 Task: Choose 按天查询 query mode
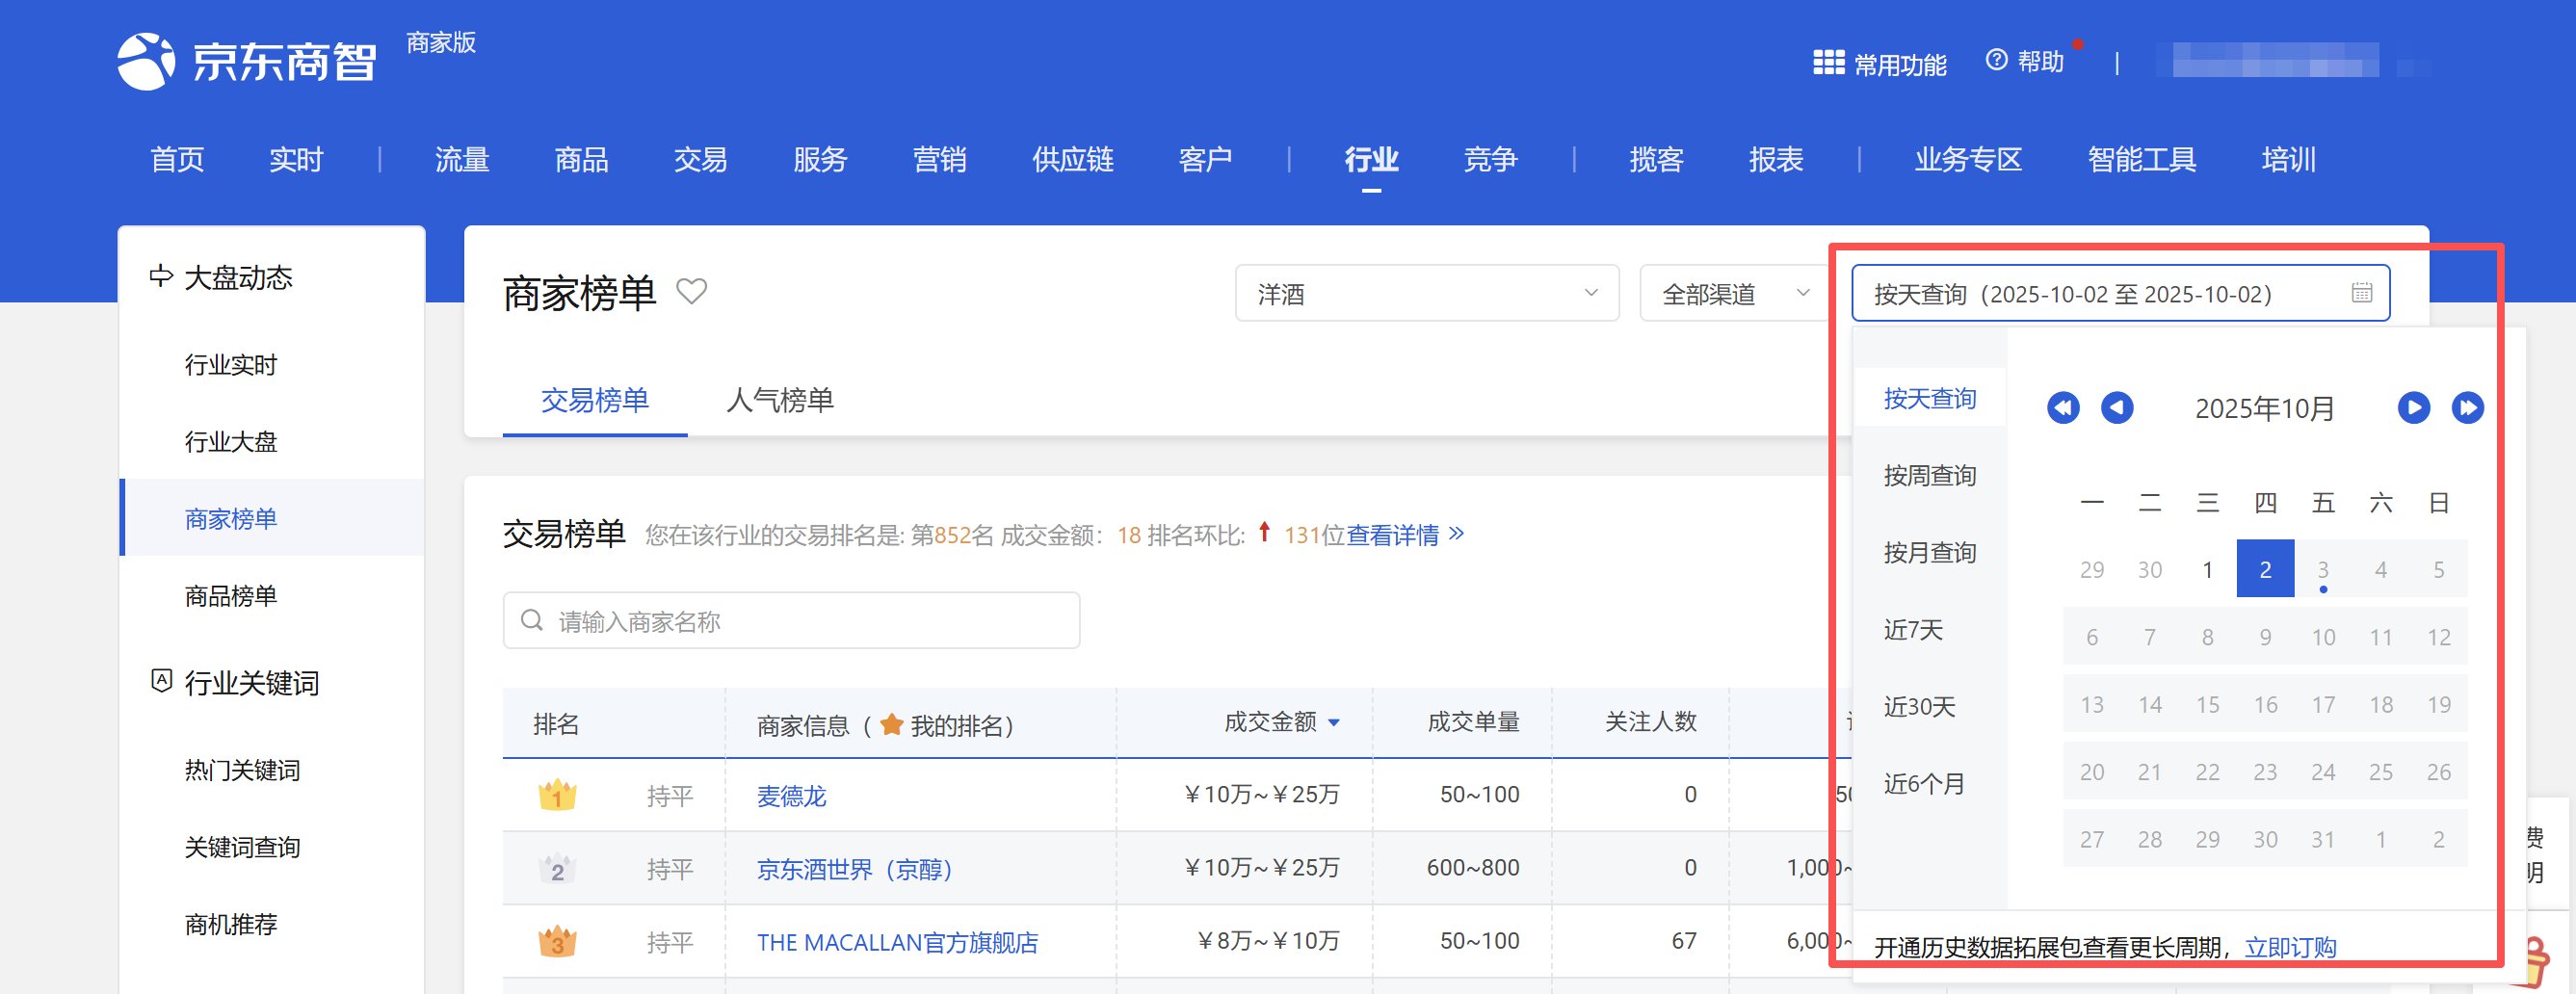[x=1930, y=399]
